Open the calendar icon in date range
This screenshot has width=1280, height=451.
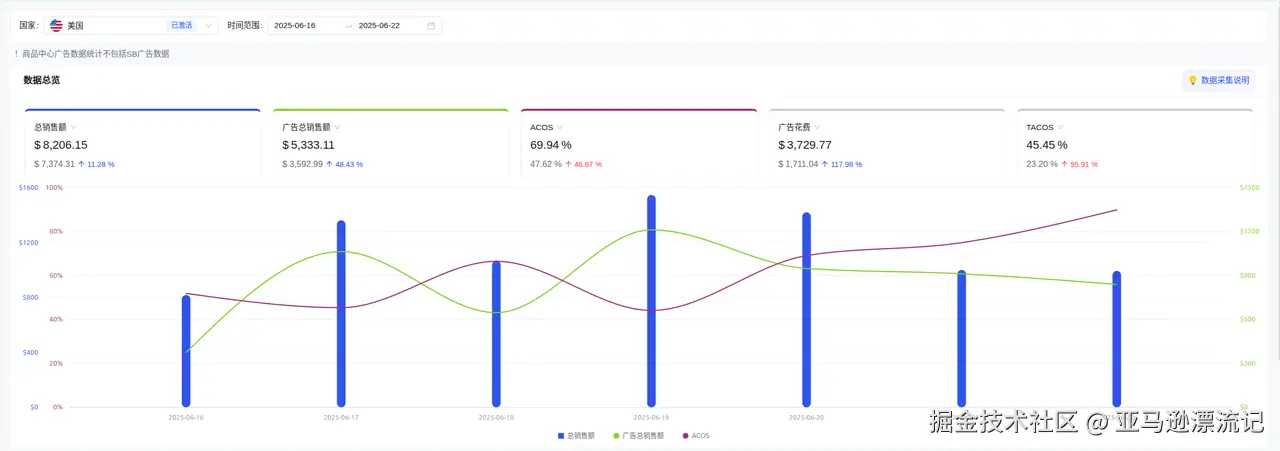click(x=431, y=25)
